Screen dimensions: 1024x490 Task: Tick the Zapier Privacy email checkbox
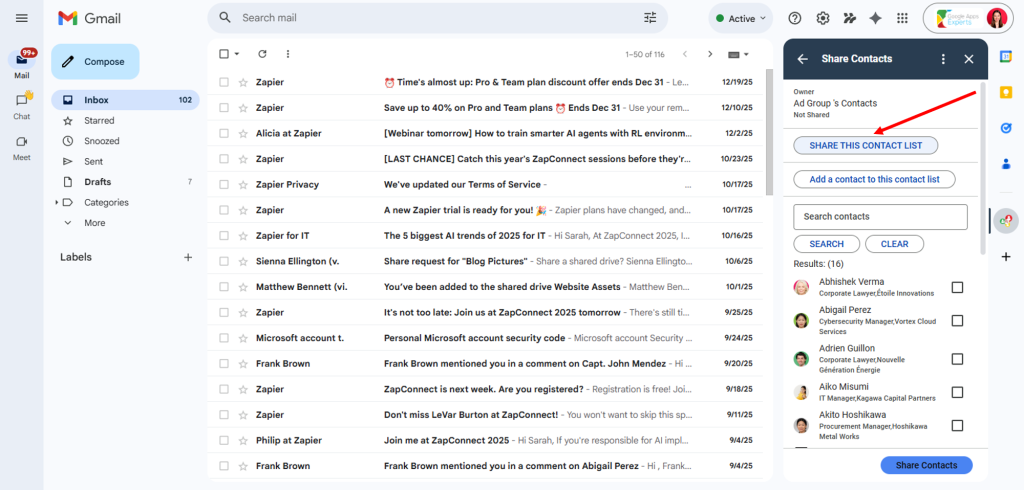(x=224, y=184)
